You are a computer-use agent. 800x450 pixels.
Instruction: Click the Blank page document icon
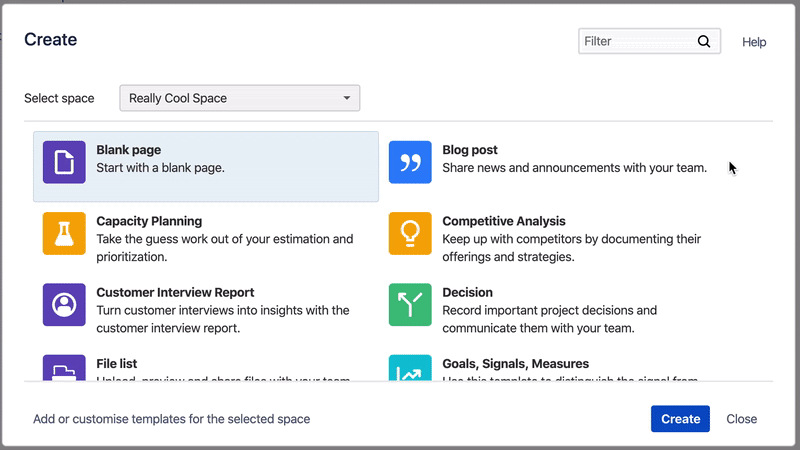[64, 162]
